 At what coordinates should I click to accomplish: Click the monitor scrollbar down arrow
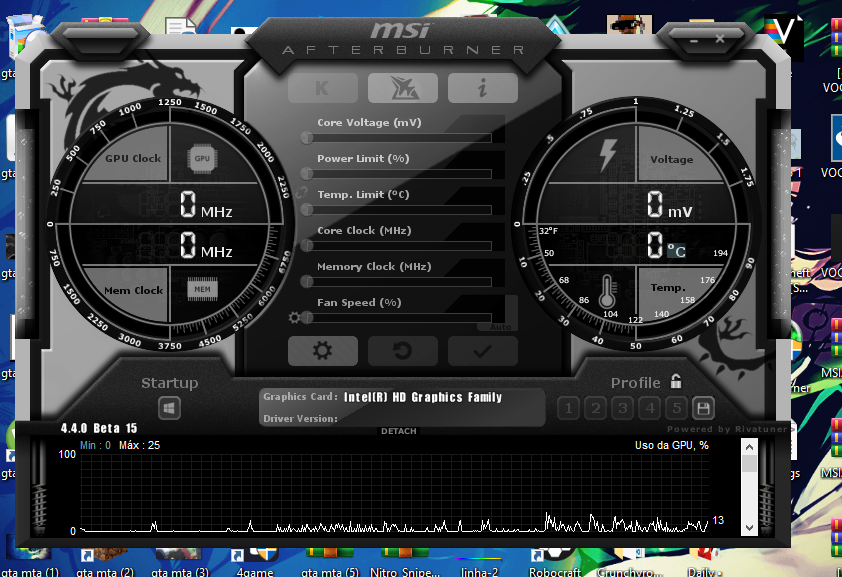[749, 528]
